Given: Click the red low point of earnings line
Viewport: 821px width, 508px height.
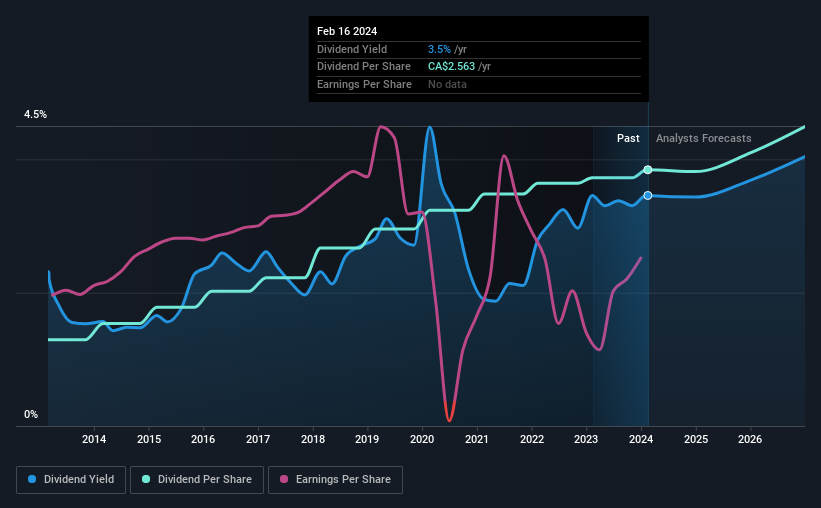Looking at the screenshot, I should 449,417.
